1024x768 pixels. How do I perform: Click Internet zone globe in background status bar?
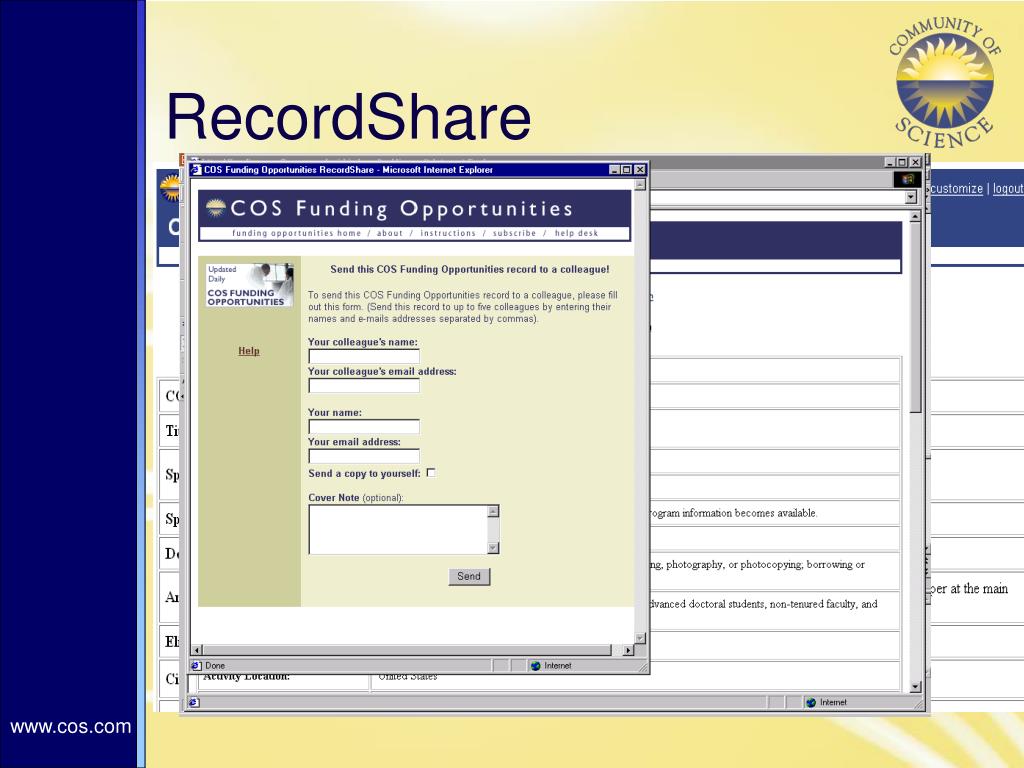pyautogui.click(x=811, y=702)
